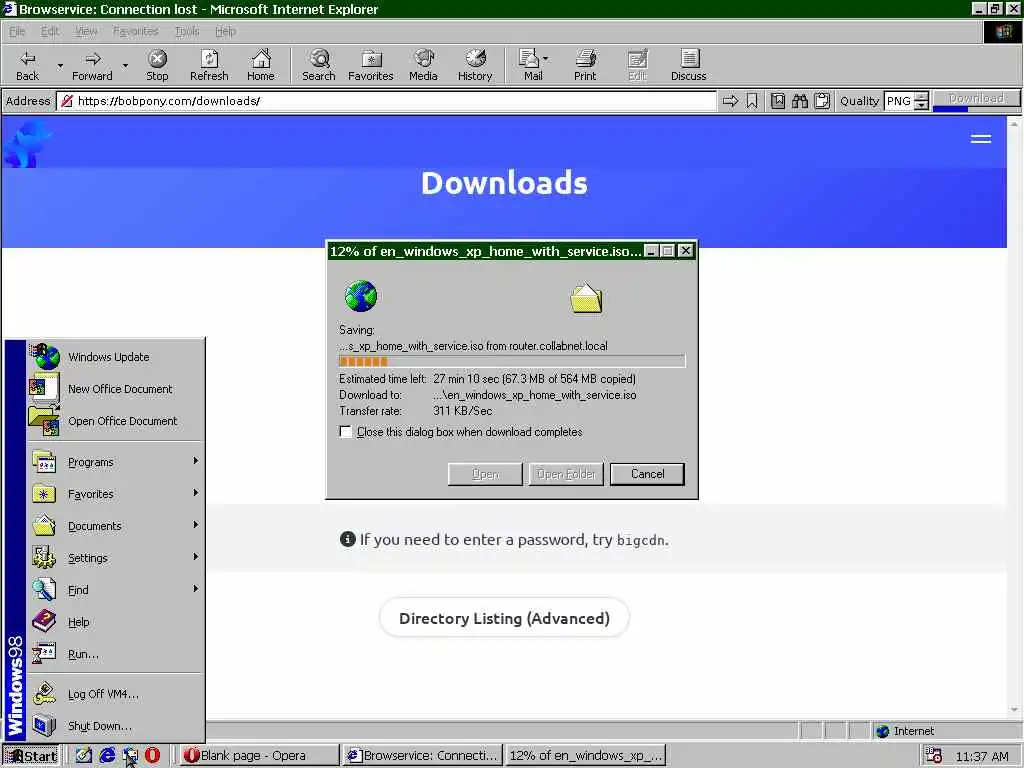Switch to 12% download taskbar button

pos(586,756)
